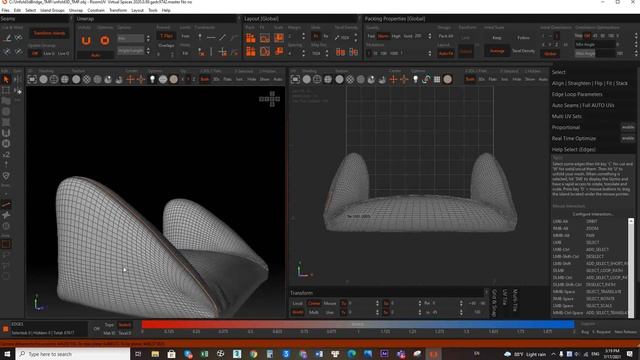This screenshot has height=360, width=640.
Task: Select the High quality option in Packing
Action: [x=396, y=36]
